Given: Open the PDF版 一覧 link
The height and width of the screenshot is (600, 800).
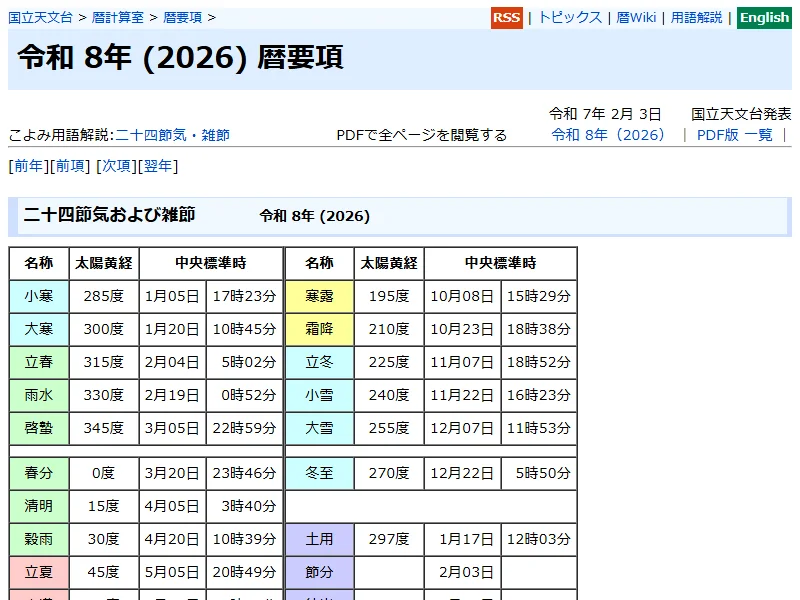Looking at the screenshot, I should coord(735,135).
